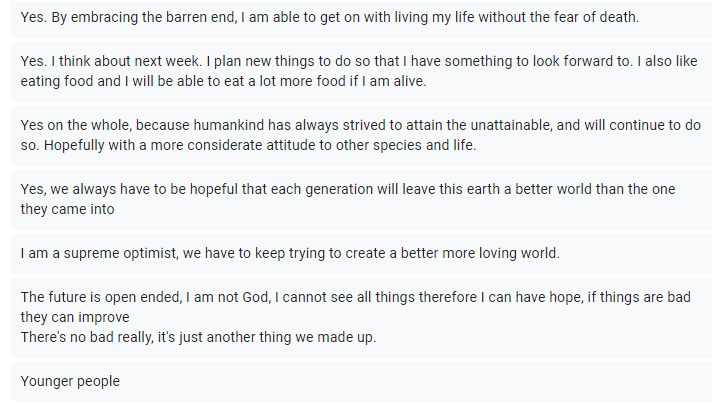Image resolution: width=712 pixels, height=403 pixels.
Task: Click the phrase 'fear of death'
Action: click(596, 18)
